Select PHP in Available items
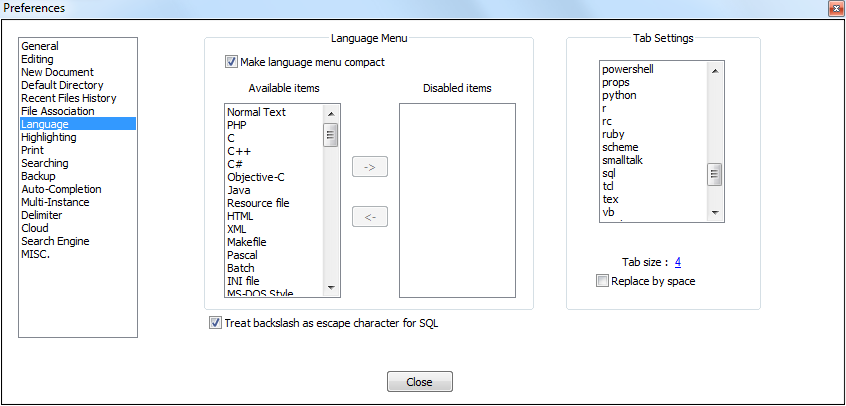 tap(237, 125)
